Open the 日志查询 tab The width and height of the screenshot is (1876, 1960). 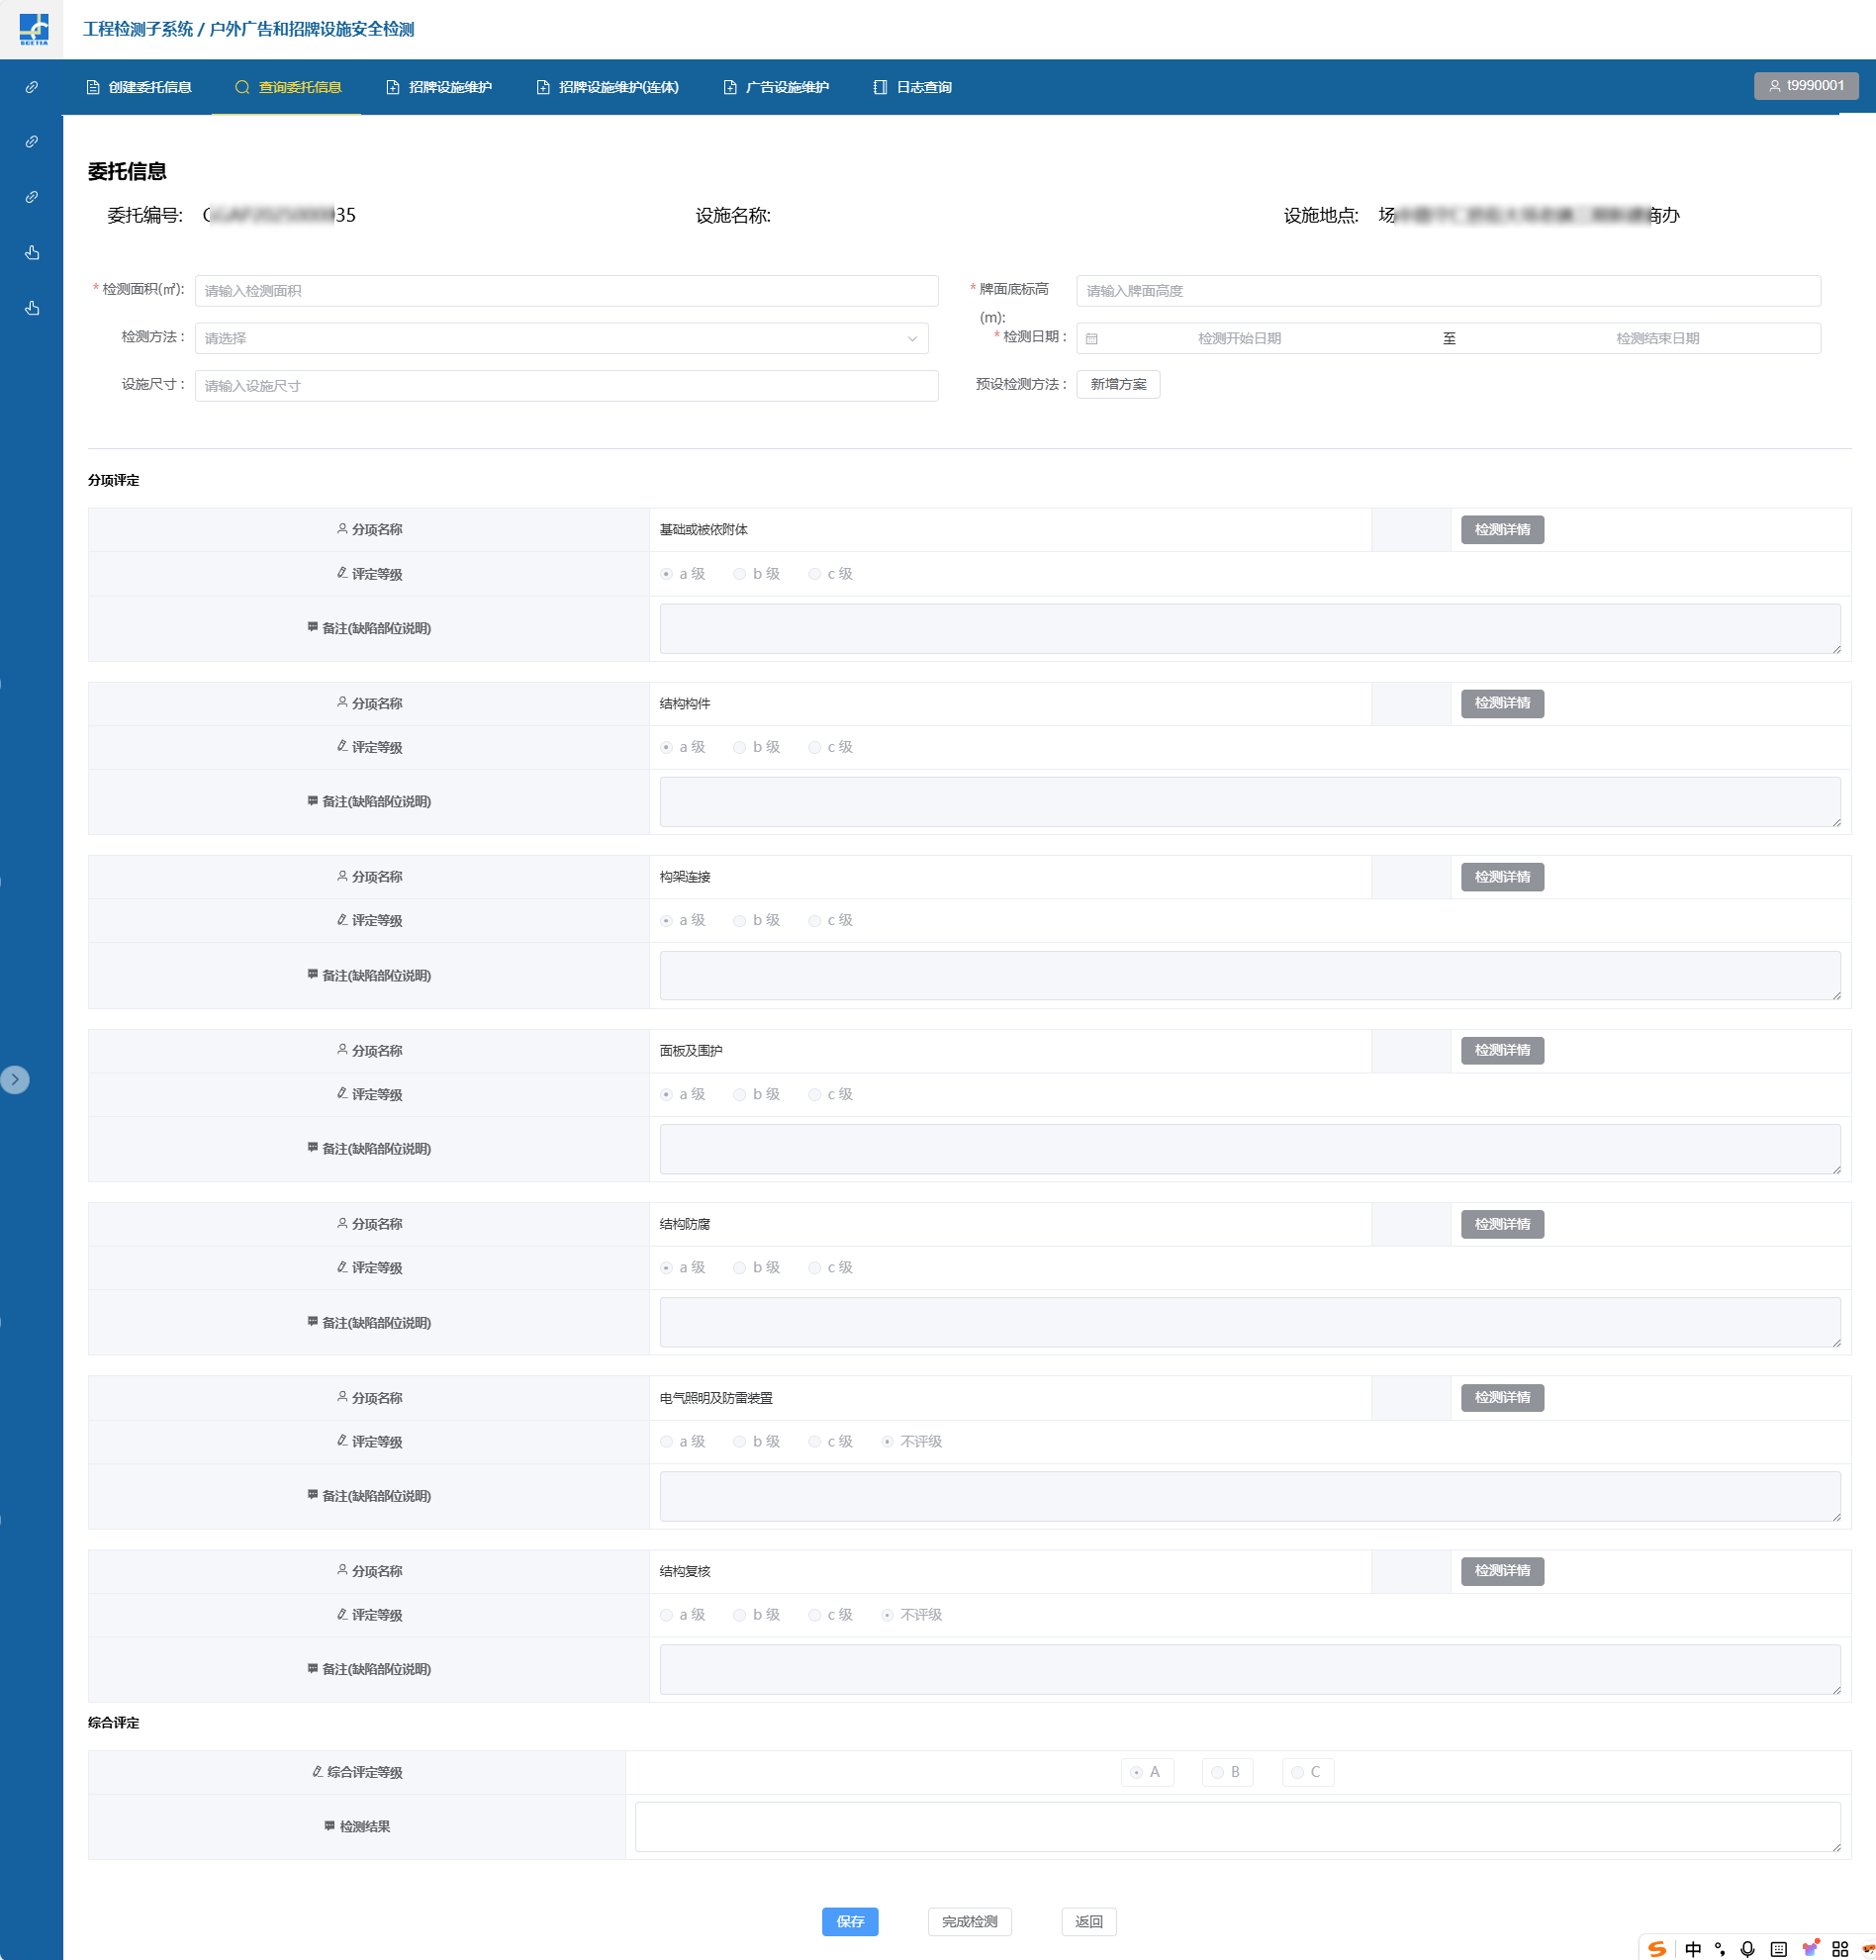(912, 87)
